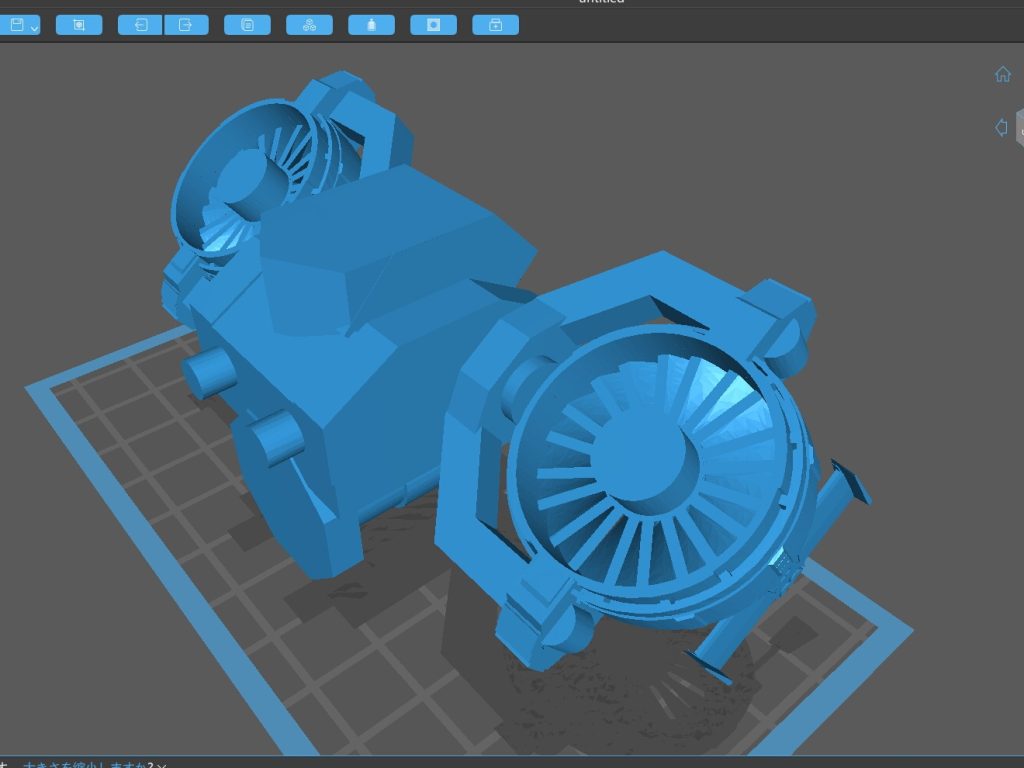Click the 大きさを縮小しますか? link

(x=85, y=765)
